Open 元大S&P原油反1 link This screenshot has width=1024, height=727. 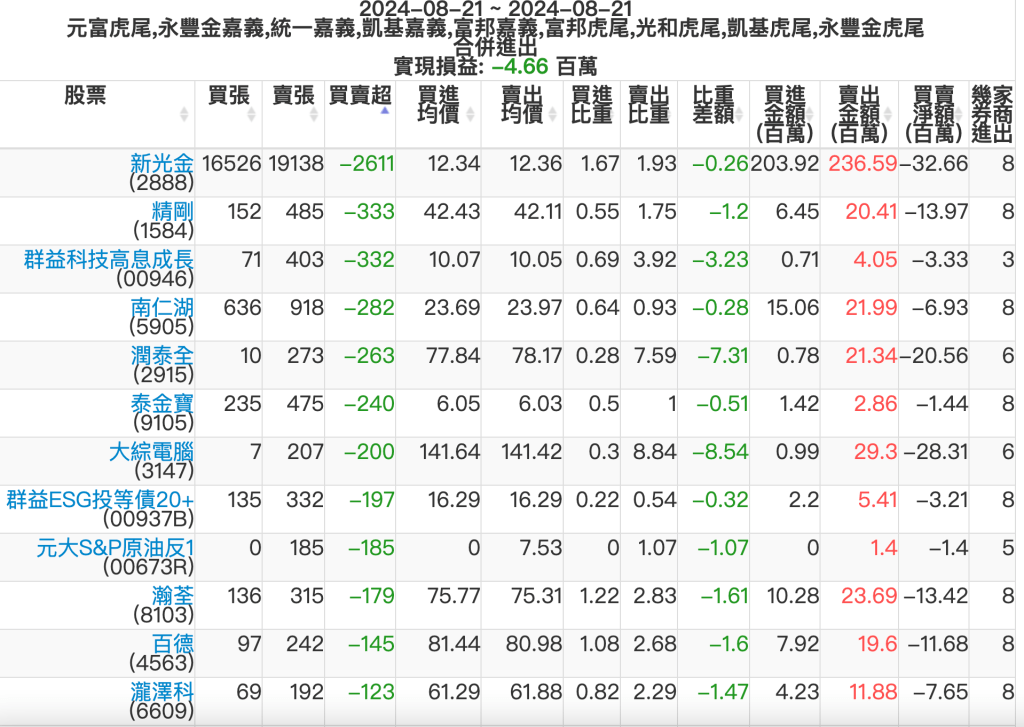[115, 548]
